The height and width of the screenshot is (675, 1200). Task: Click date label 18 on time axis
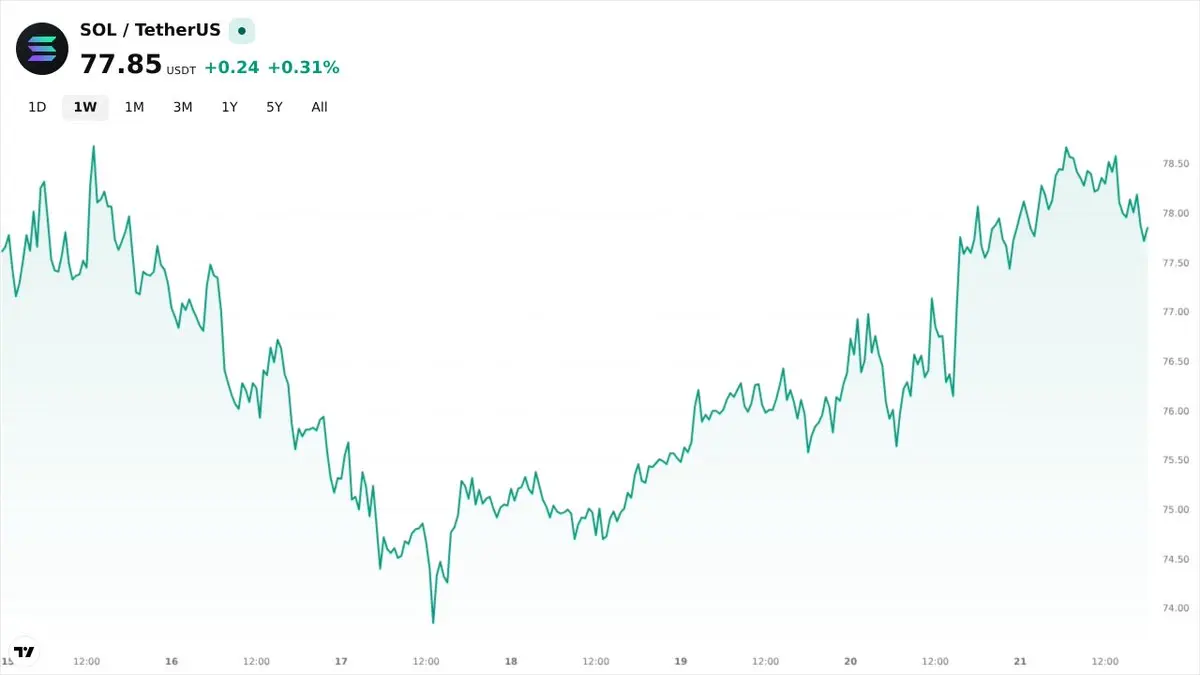[511, 661]
